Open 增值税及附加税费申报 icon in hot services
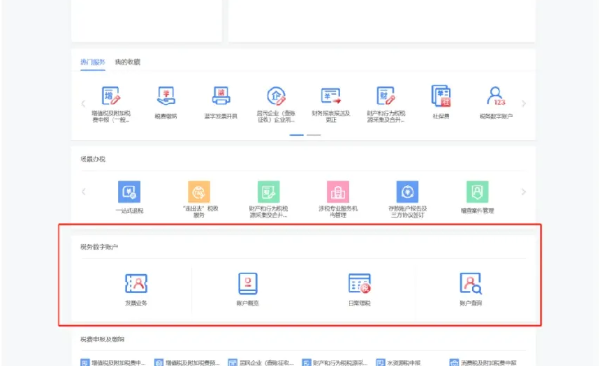599x366 pixels. click(111, 96)
